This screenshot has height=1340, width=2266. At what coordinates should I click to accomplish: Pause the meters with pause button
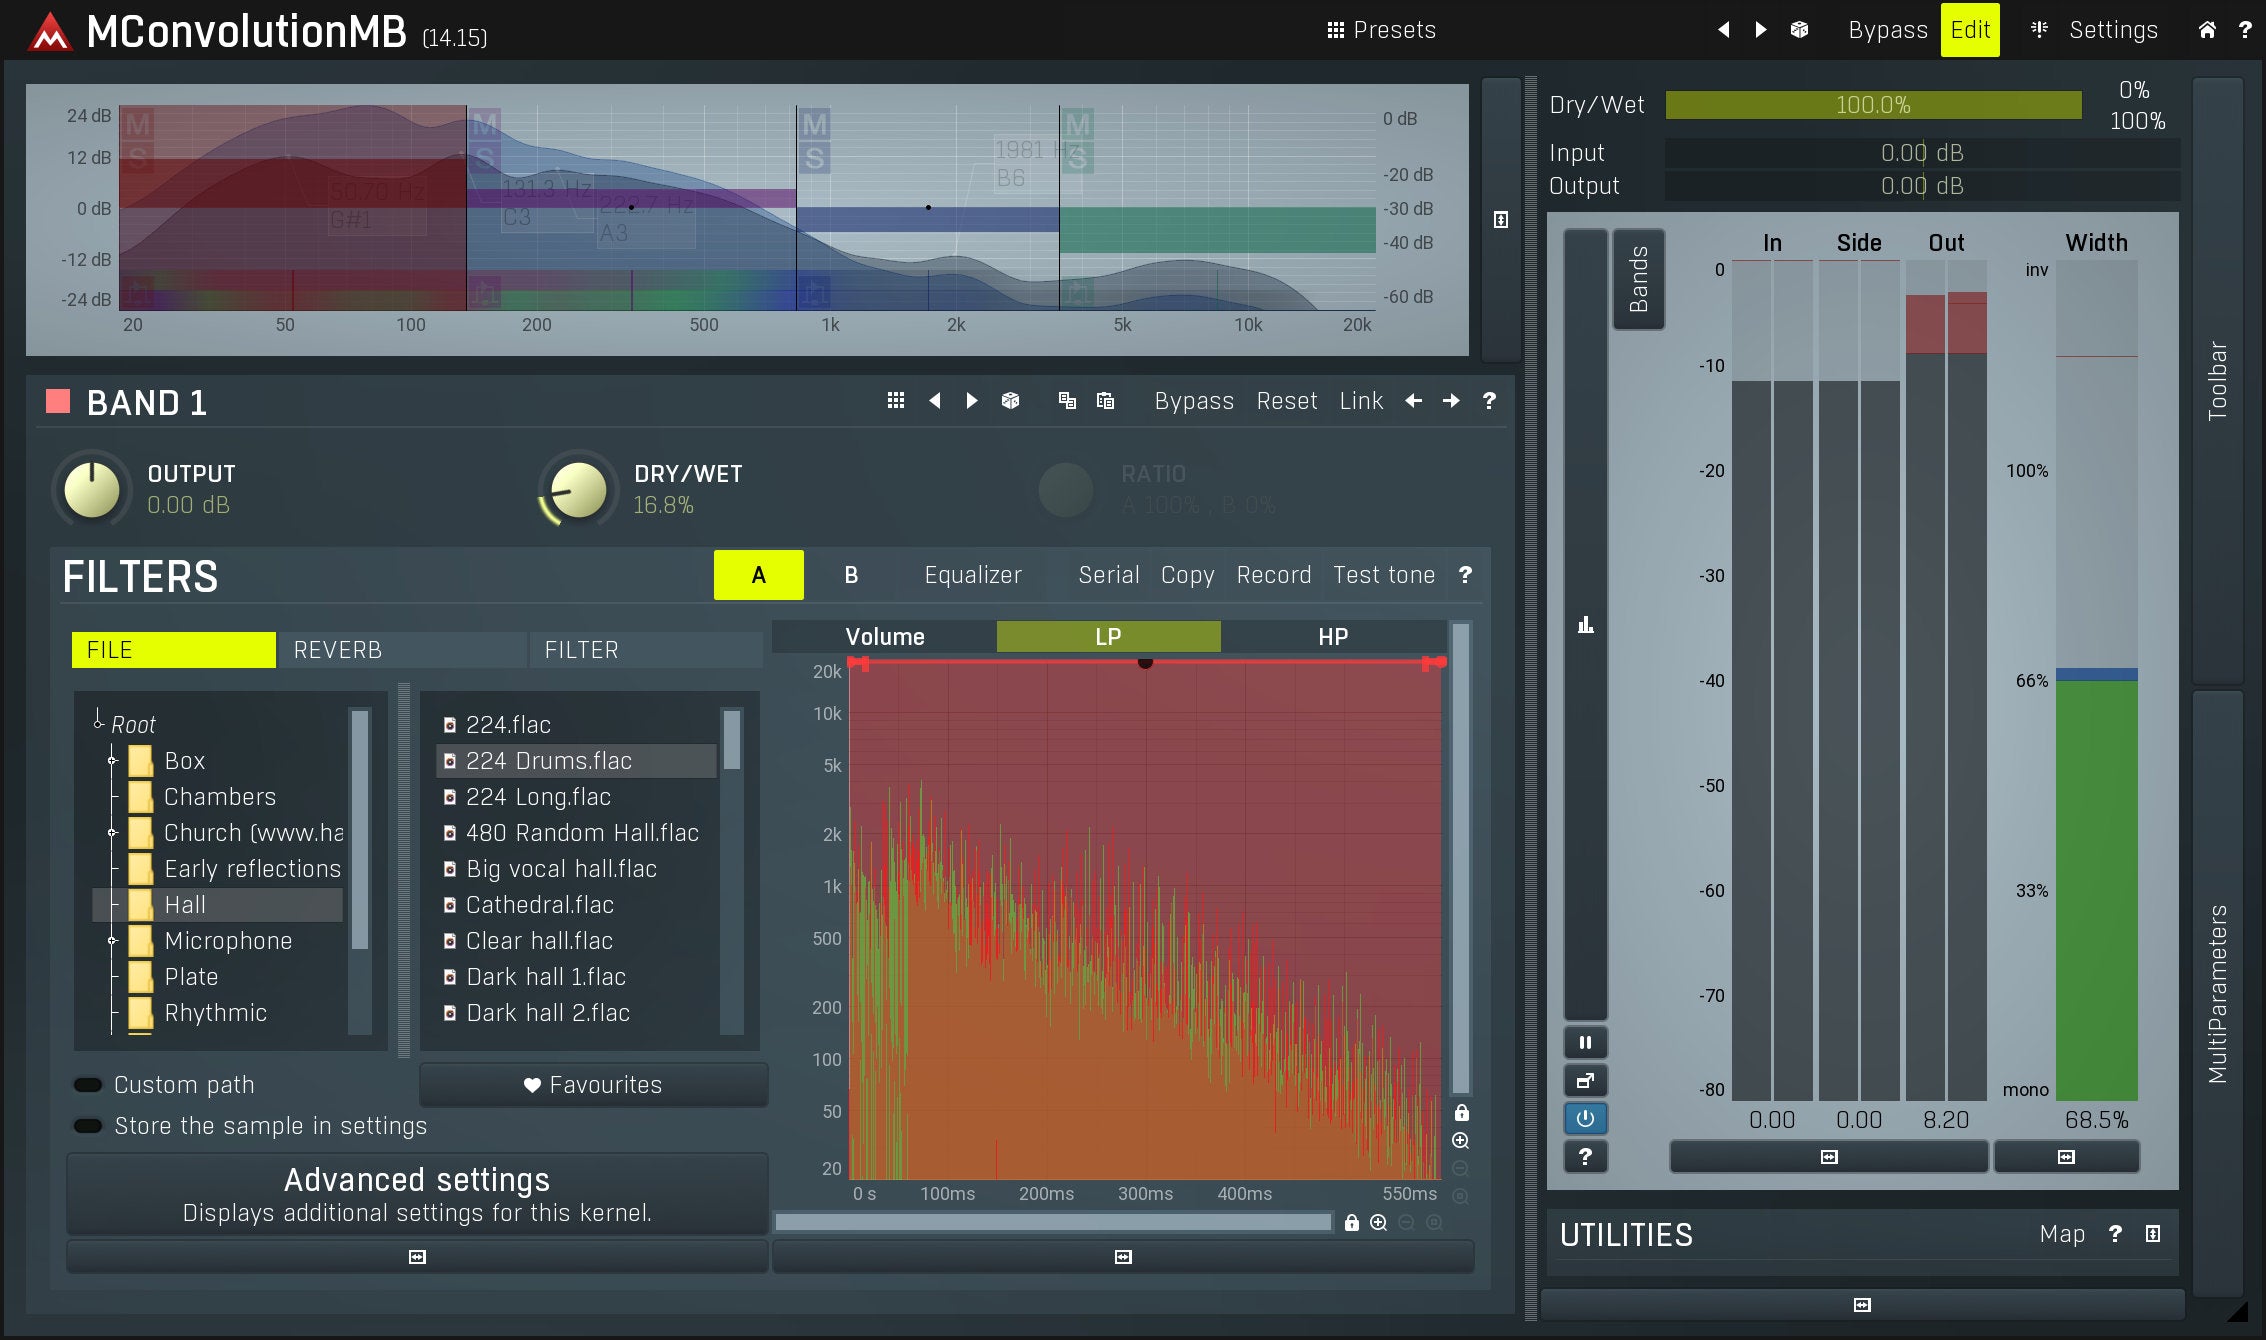(1585, 1042)
